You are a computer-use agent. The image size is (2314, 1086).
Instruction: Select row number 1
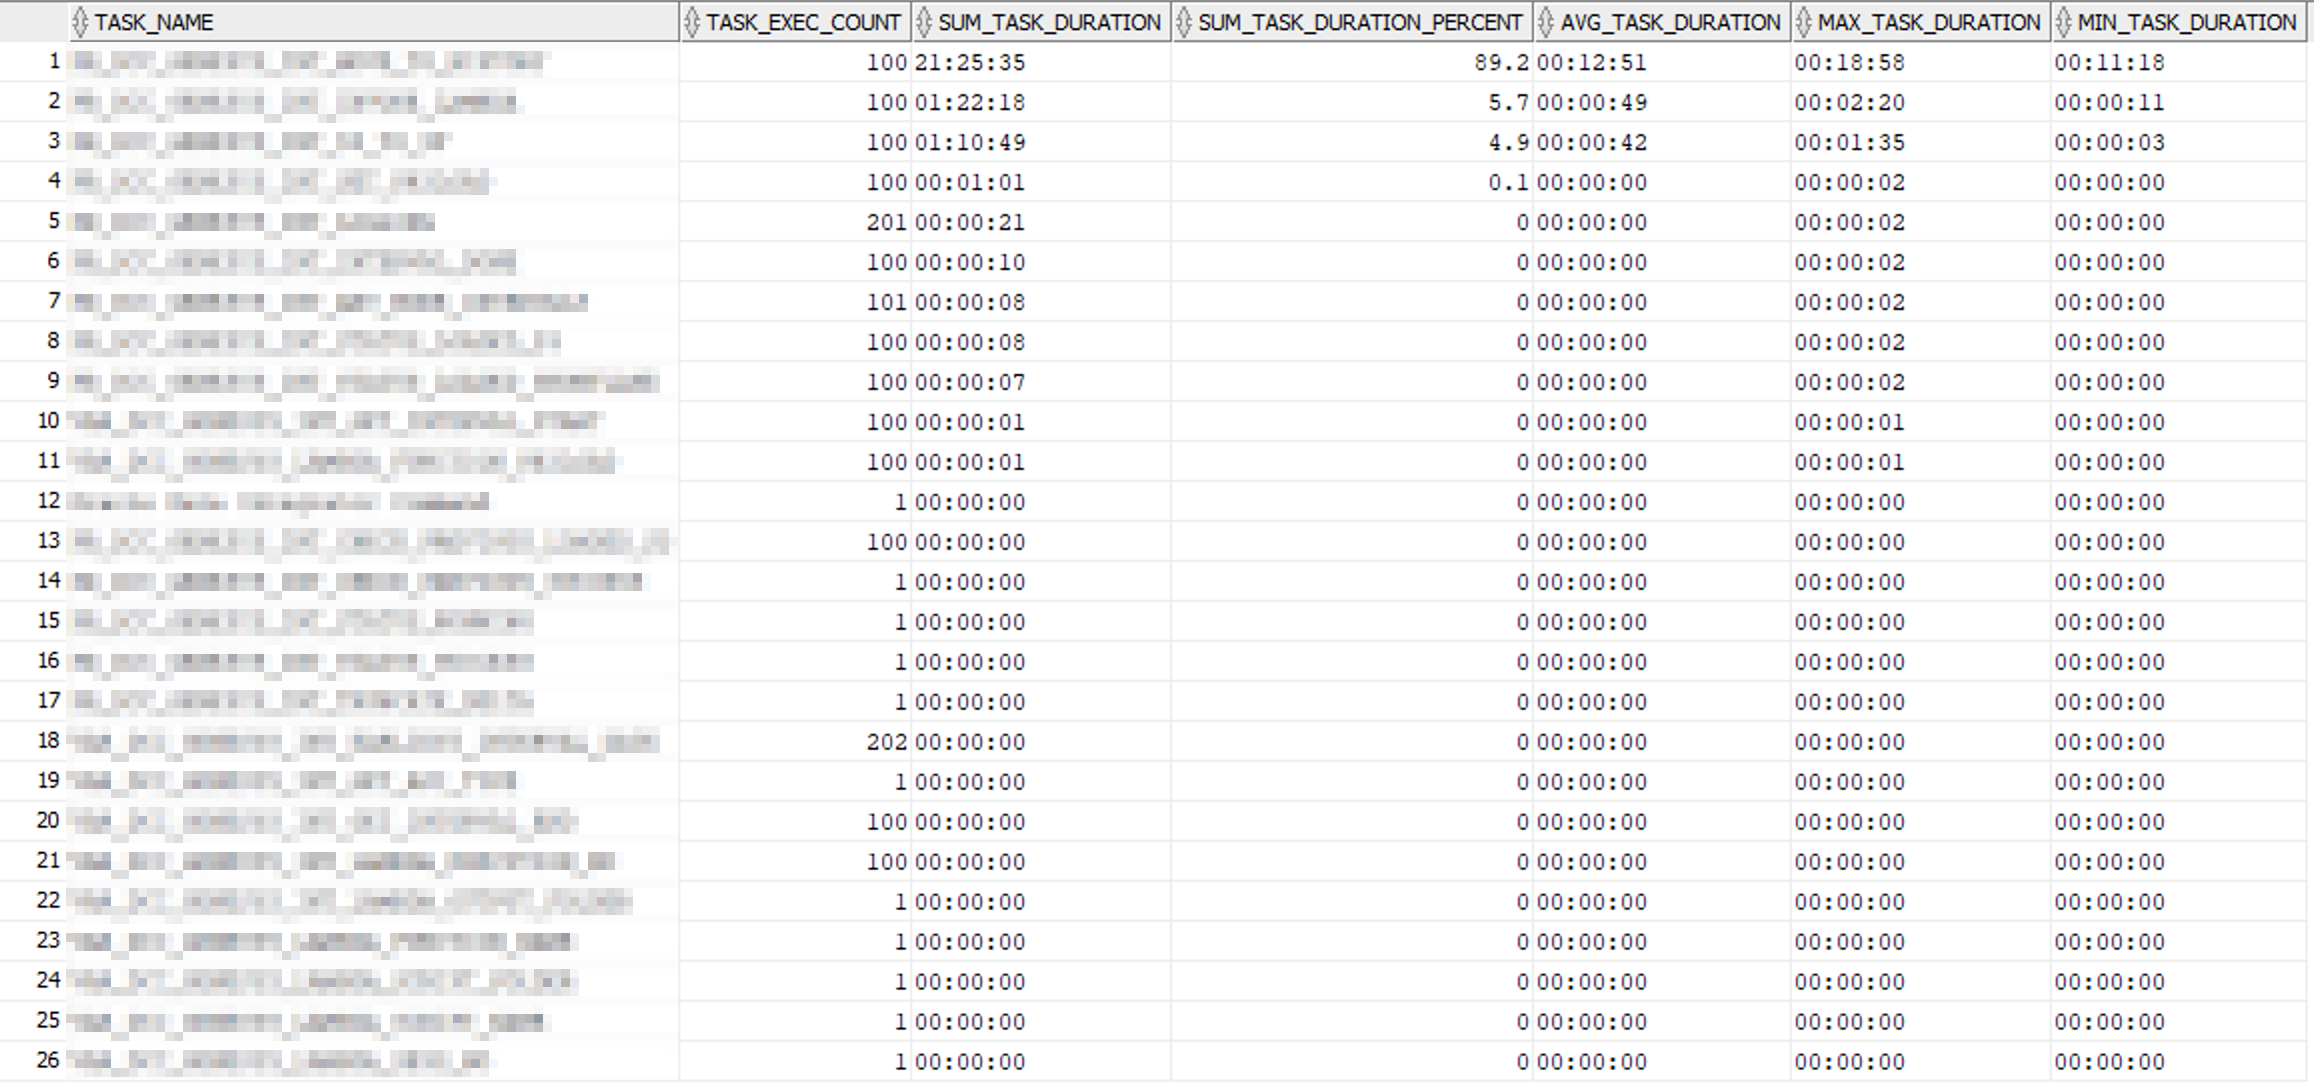[54, 62]
